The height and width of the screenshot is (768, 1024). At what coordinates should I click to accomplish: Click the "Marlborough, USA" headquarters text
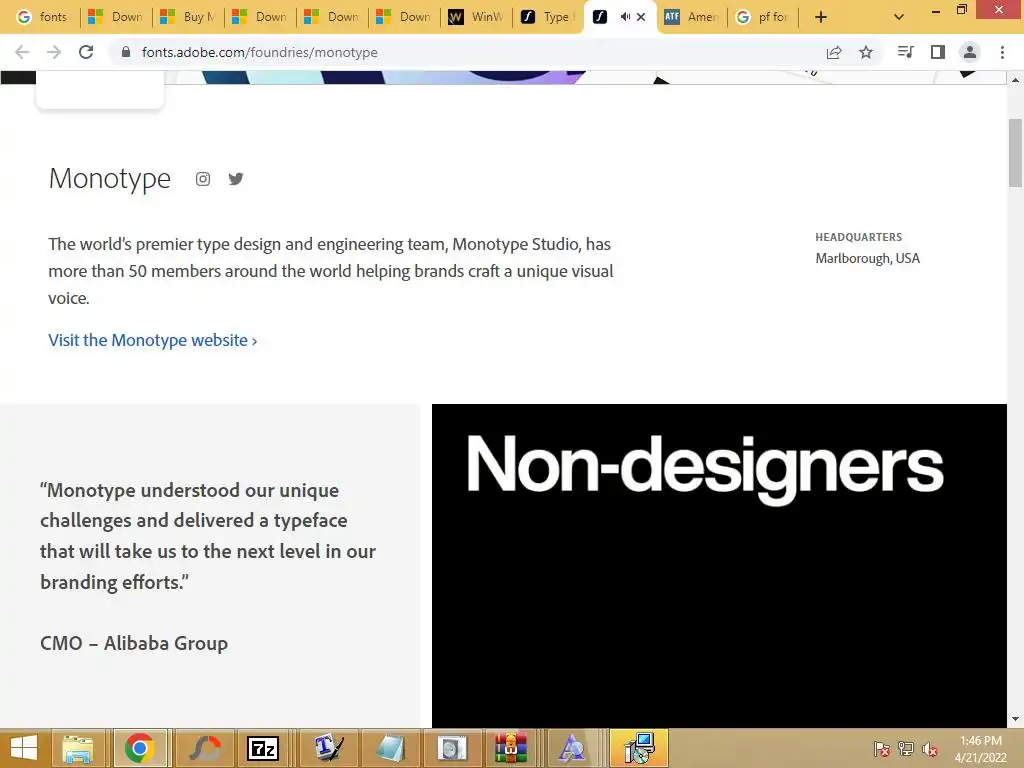(x=867, y=258)
